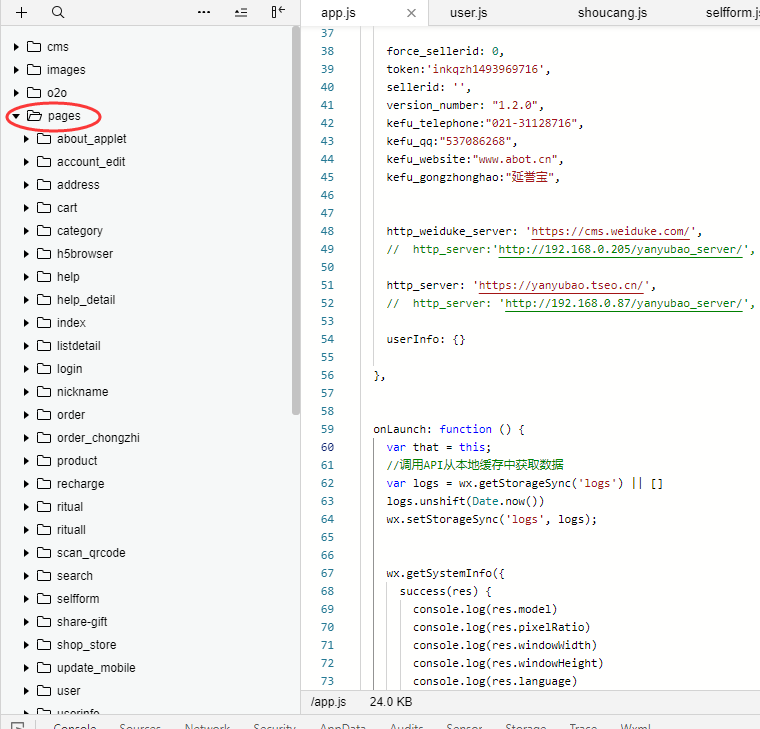Click the https://cms.weiduke.com/ link

click(x=615, y=231)
